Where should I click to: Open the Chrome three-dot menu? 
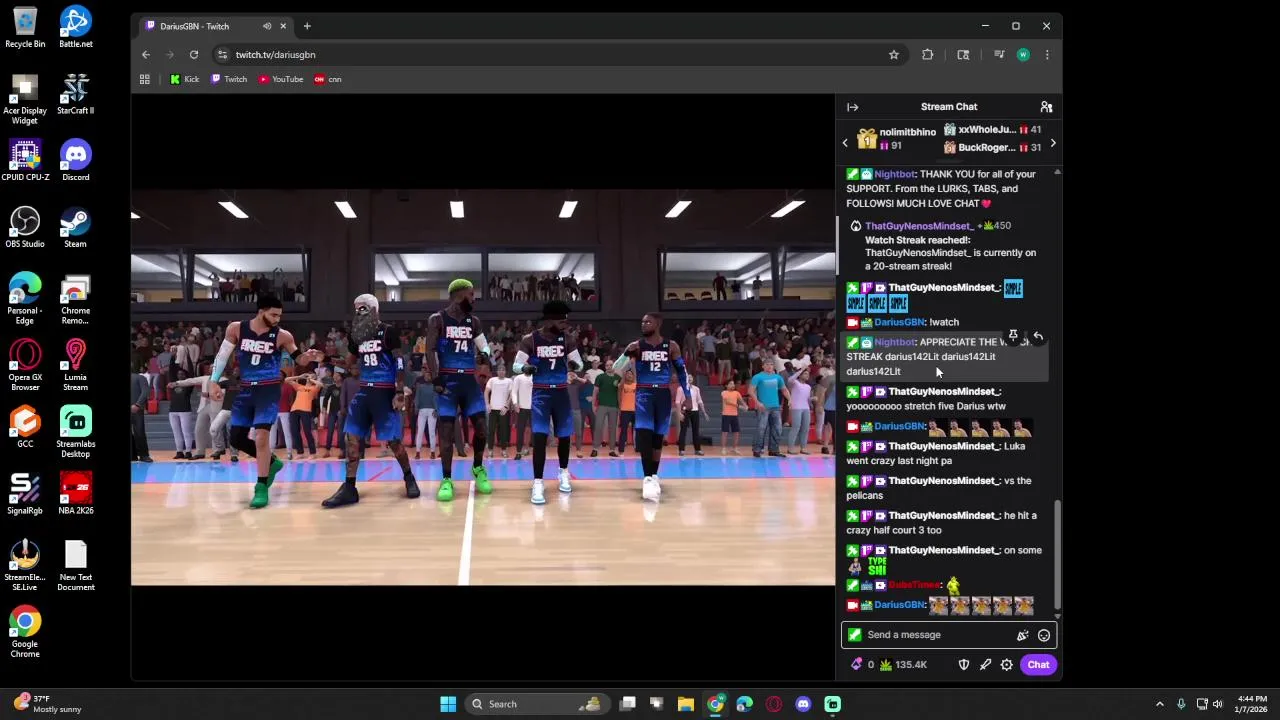coord(1047,55)
